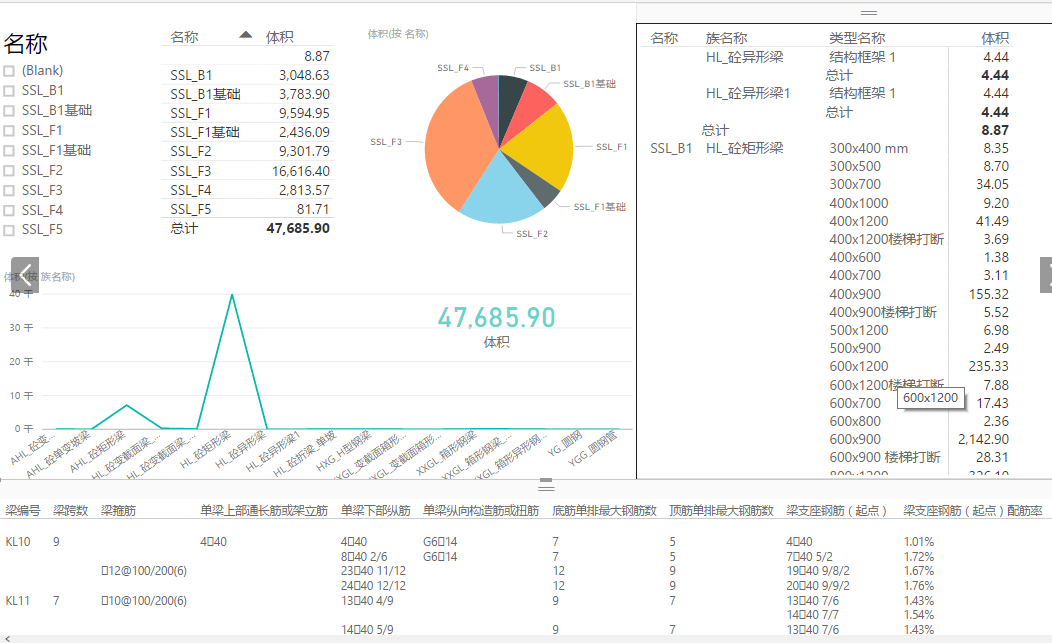
Task: Sort right table by 族名称 header
Action: tap(726, 38)
